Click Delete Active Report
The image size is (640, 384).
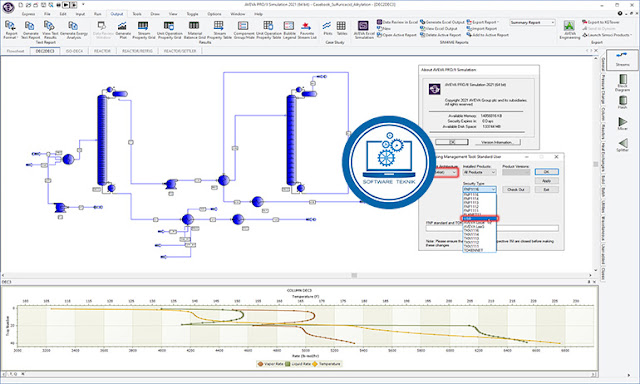[440, 35]
